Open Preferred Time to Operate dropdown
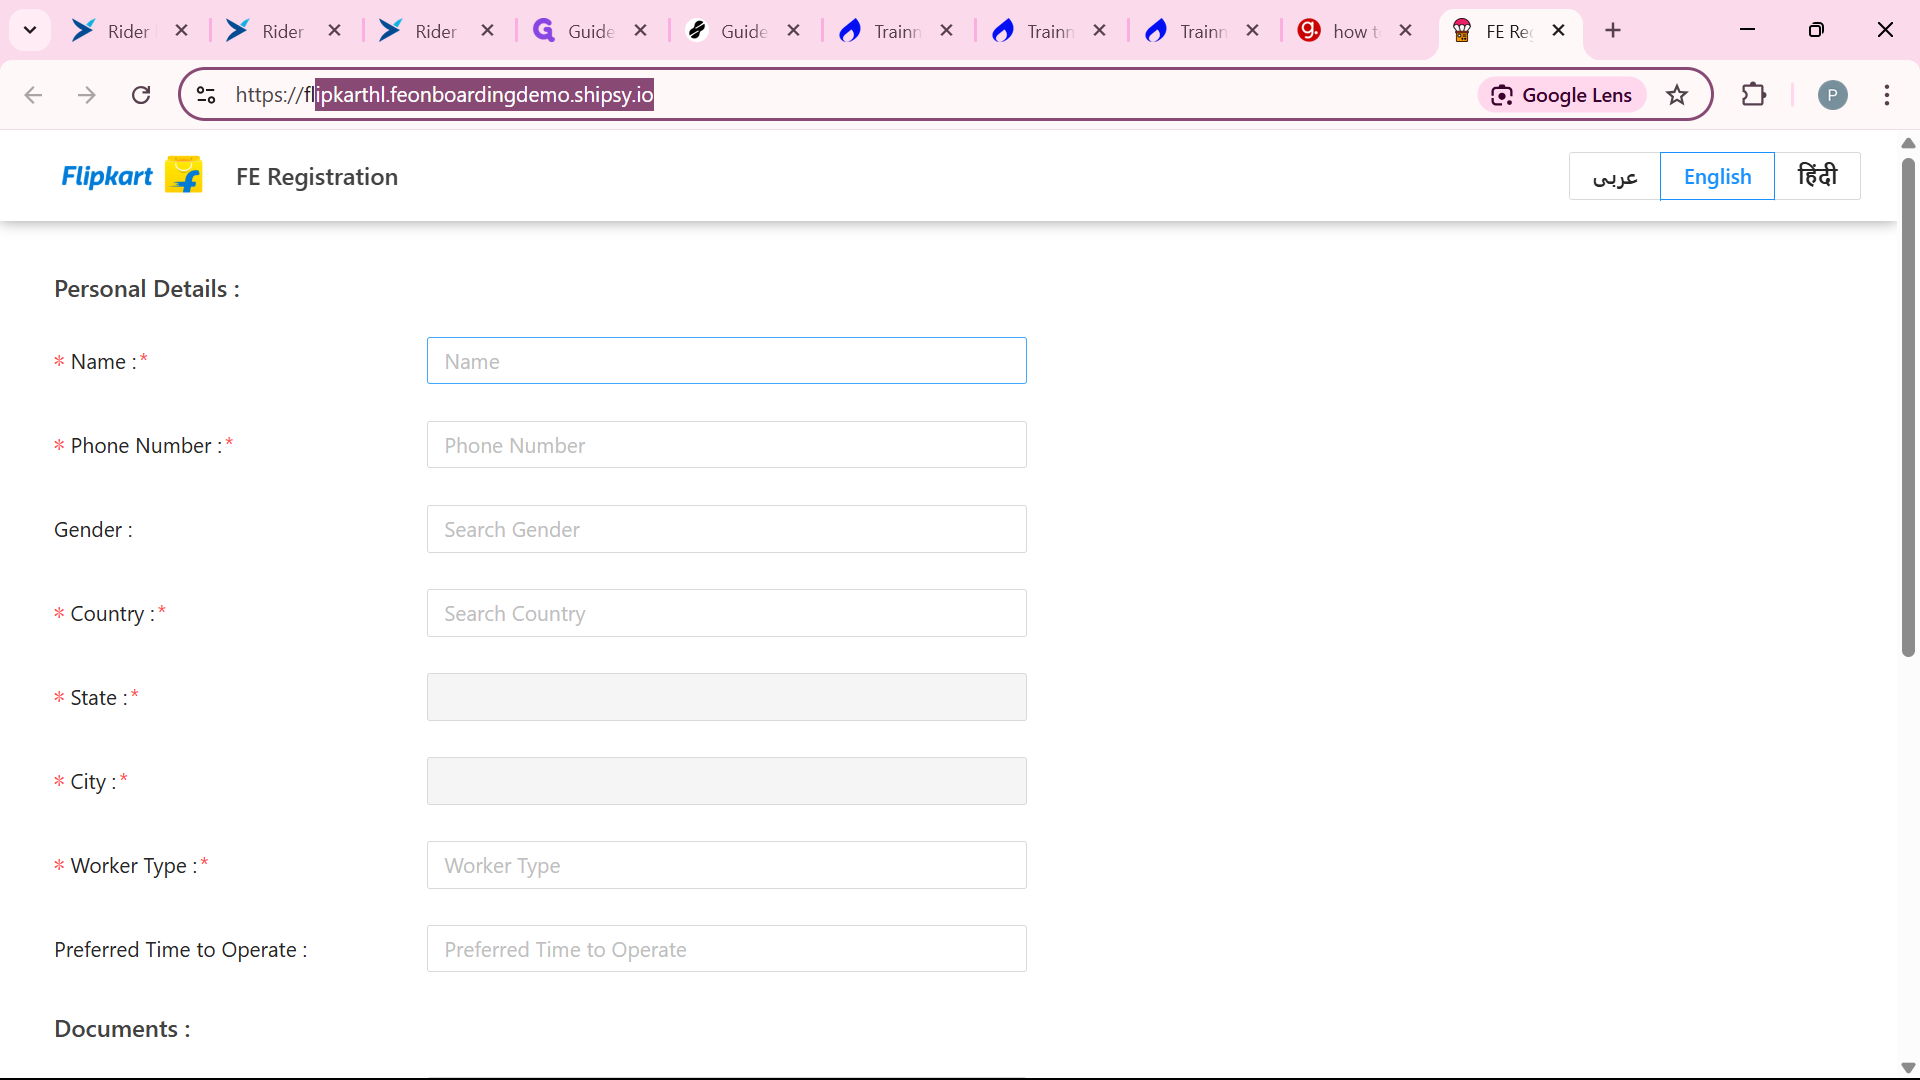1920x1080 pixels. pos(726,949)
